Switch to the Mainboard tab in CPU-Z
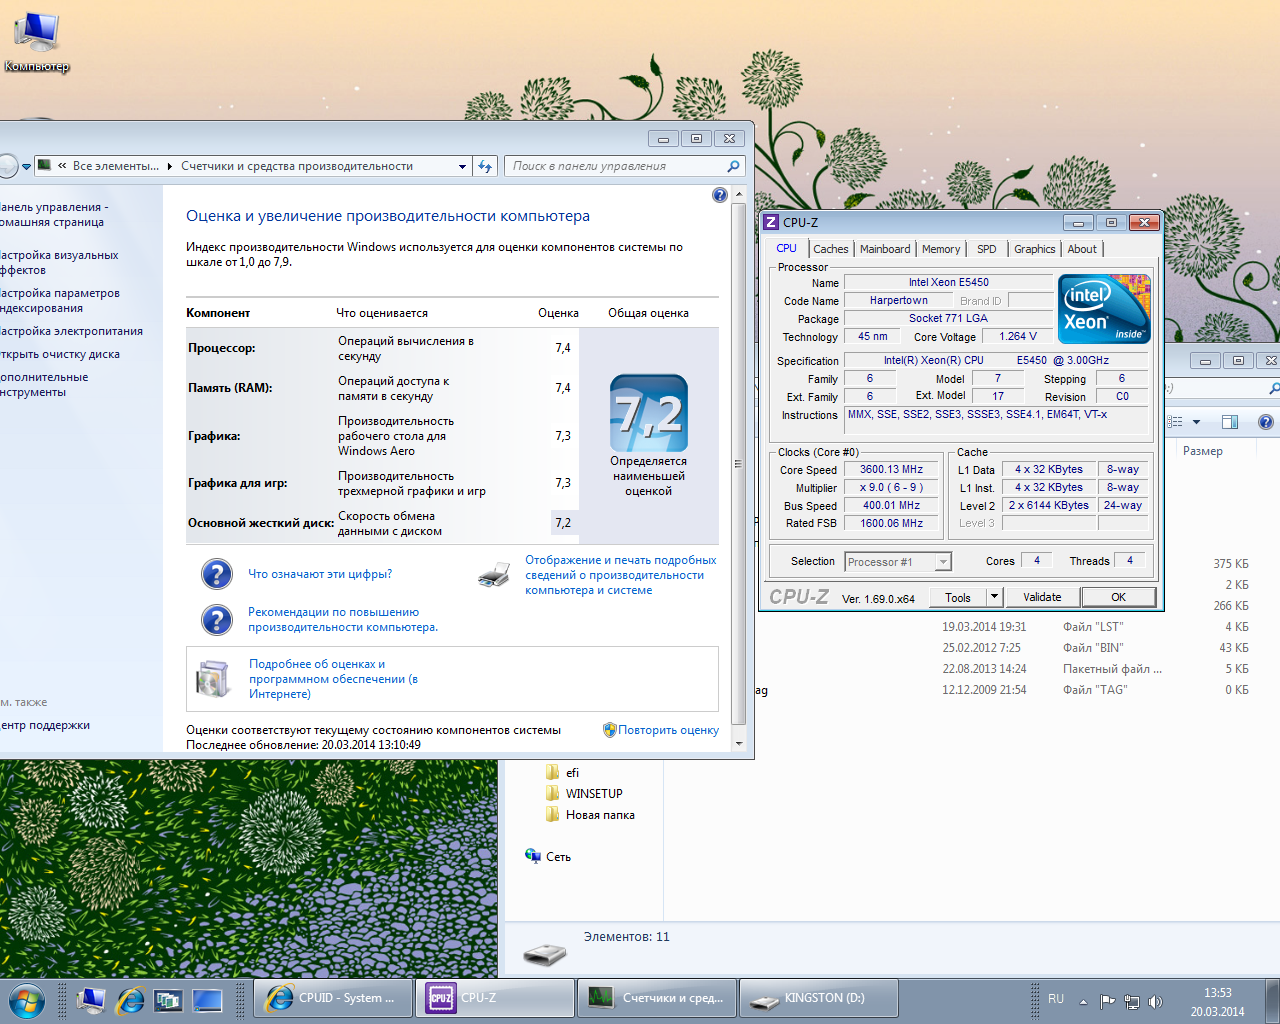The height and width of the screenshot is (1024, 1280). [885, 249]
